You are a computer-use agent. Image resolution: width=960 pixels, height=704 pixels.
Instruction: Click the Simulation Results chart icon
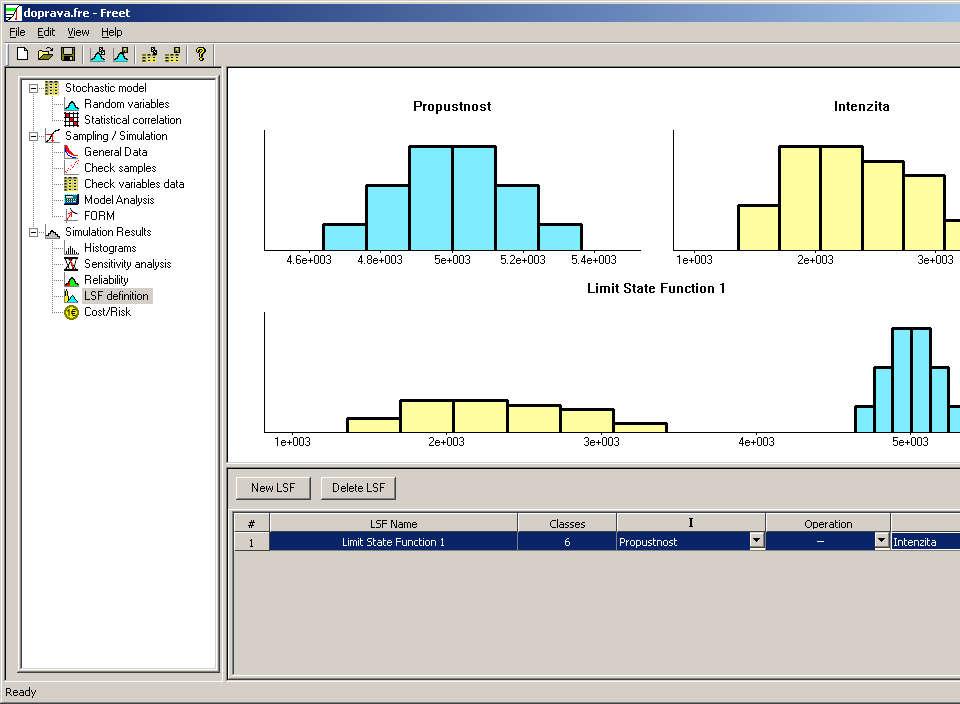(53, 232)
